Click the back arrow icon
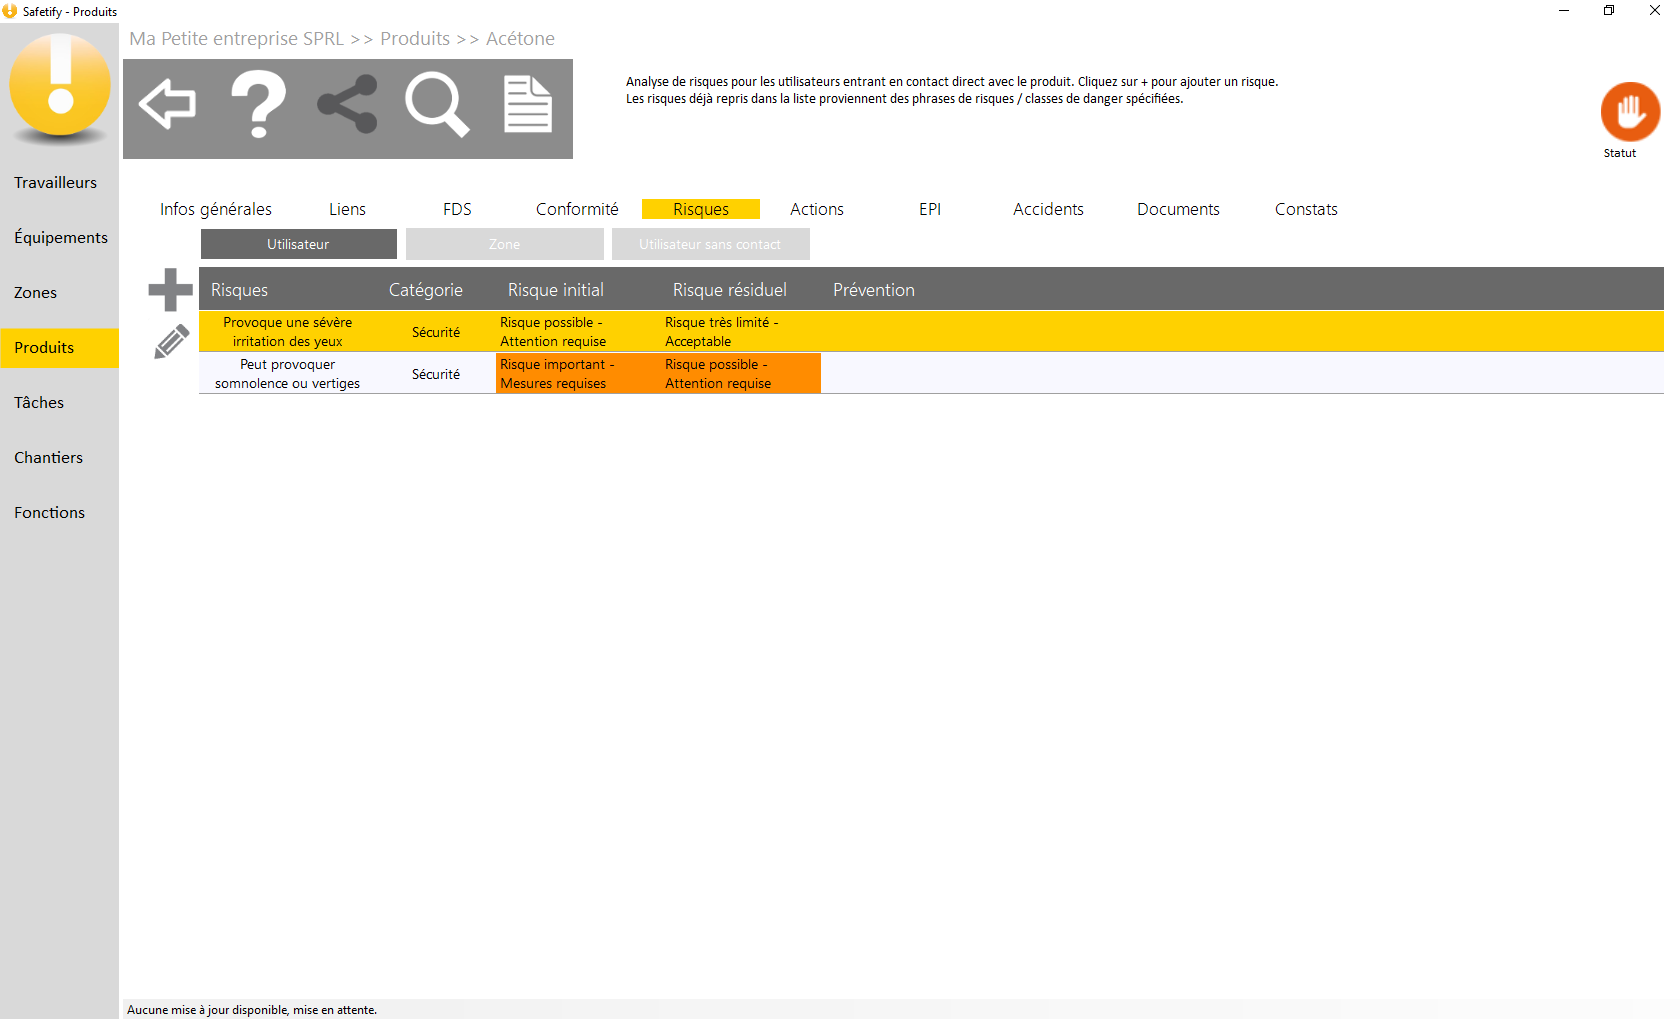 167,104
